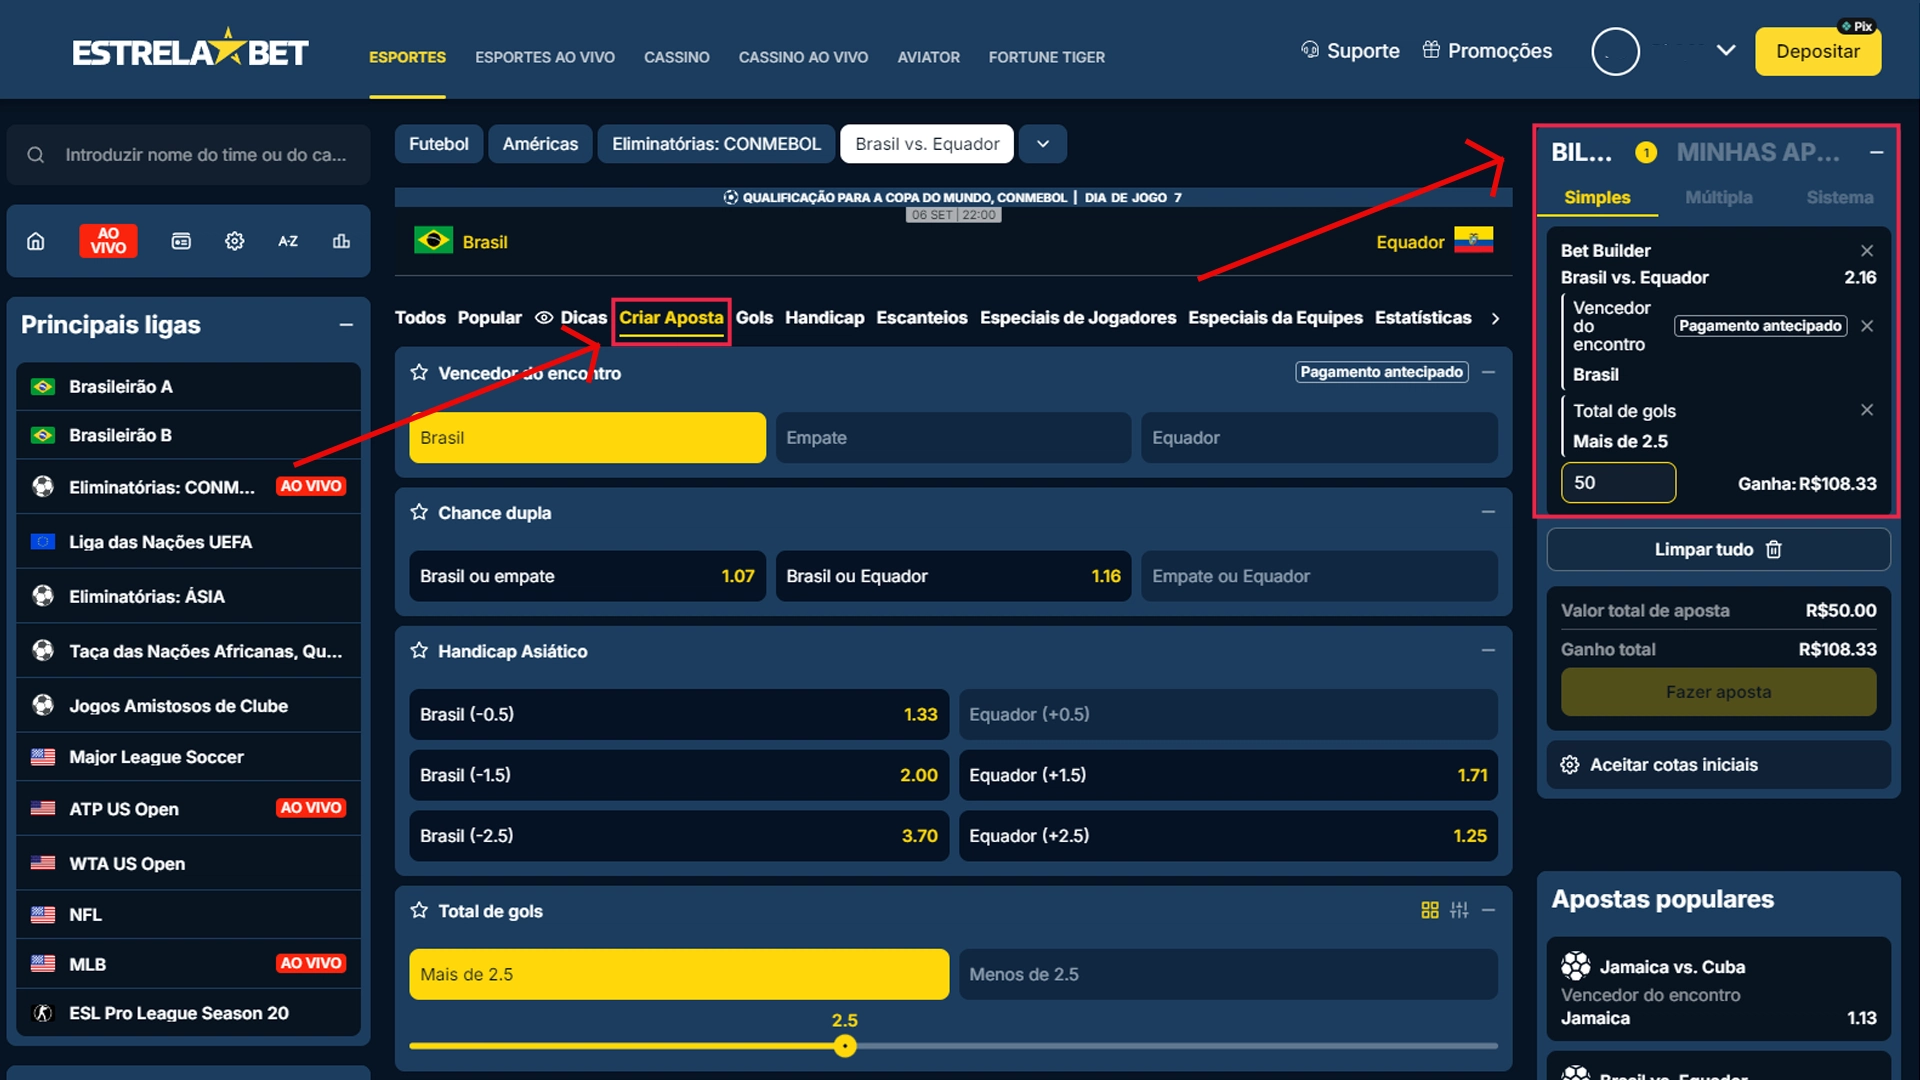Open the match selector dropdown arrow

tap(1043, 144)
